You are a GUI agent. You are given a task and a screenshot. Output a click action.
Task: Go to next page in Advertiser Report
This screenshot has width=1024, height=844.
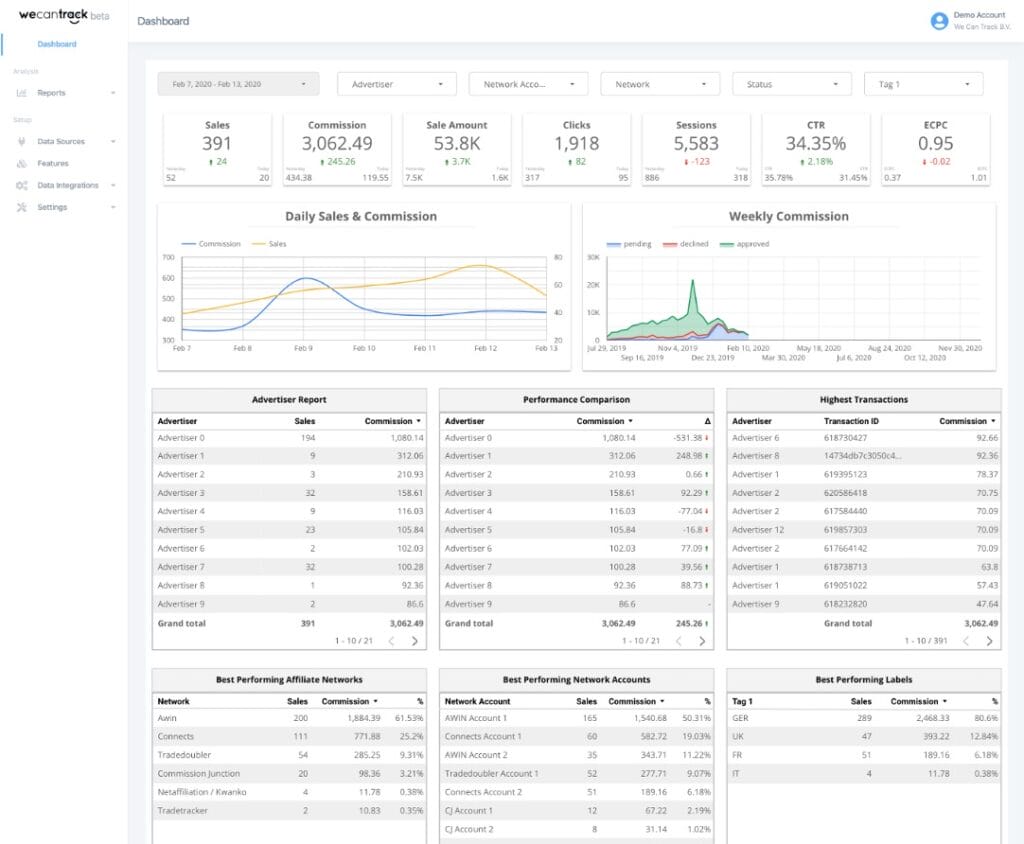pyautogui.click(x=414, y=641)
